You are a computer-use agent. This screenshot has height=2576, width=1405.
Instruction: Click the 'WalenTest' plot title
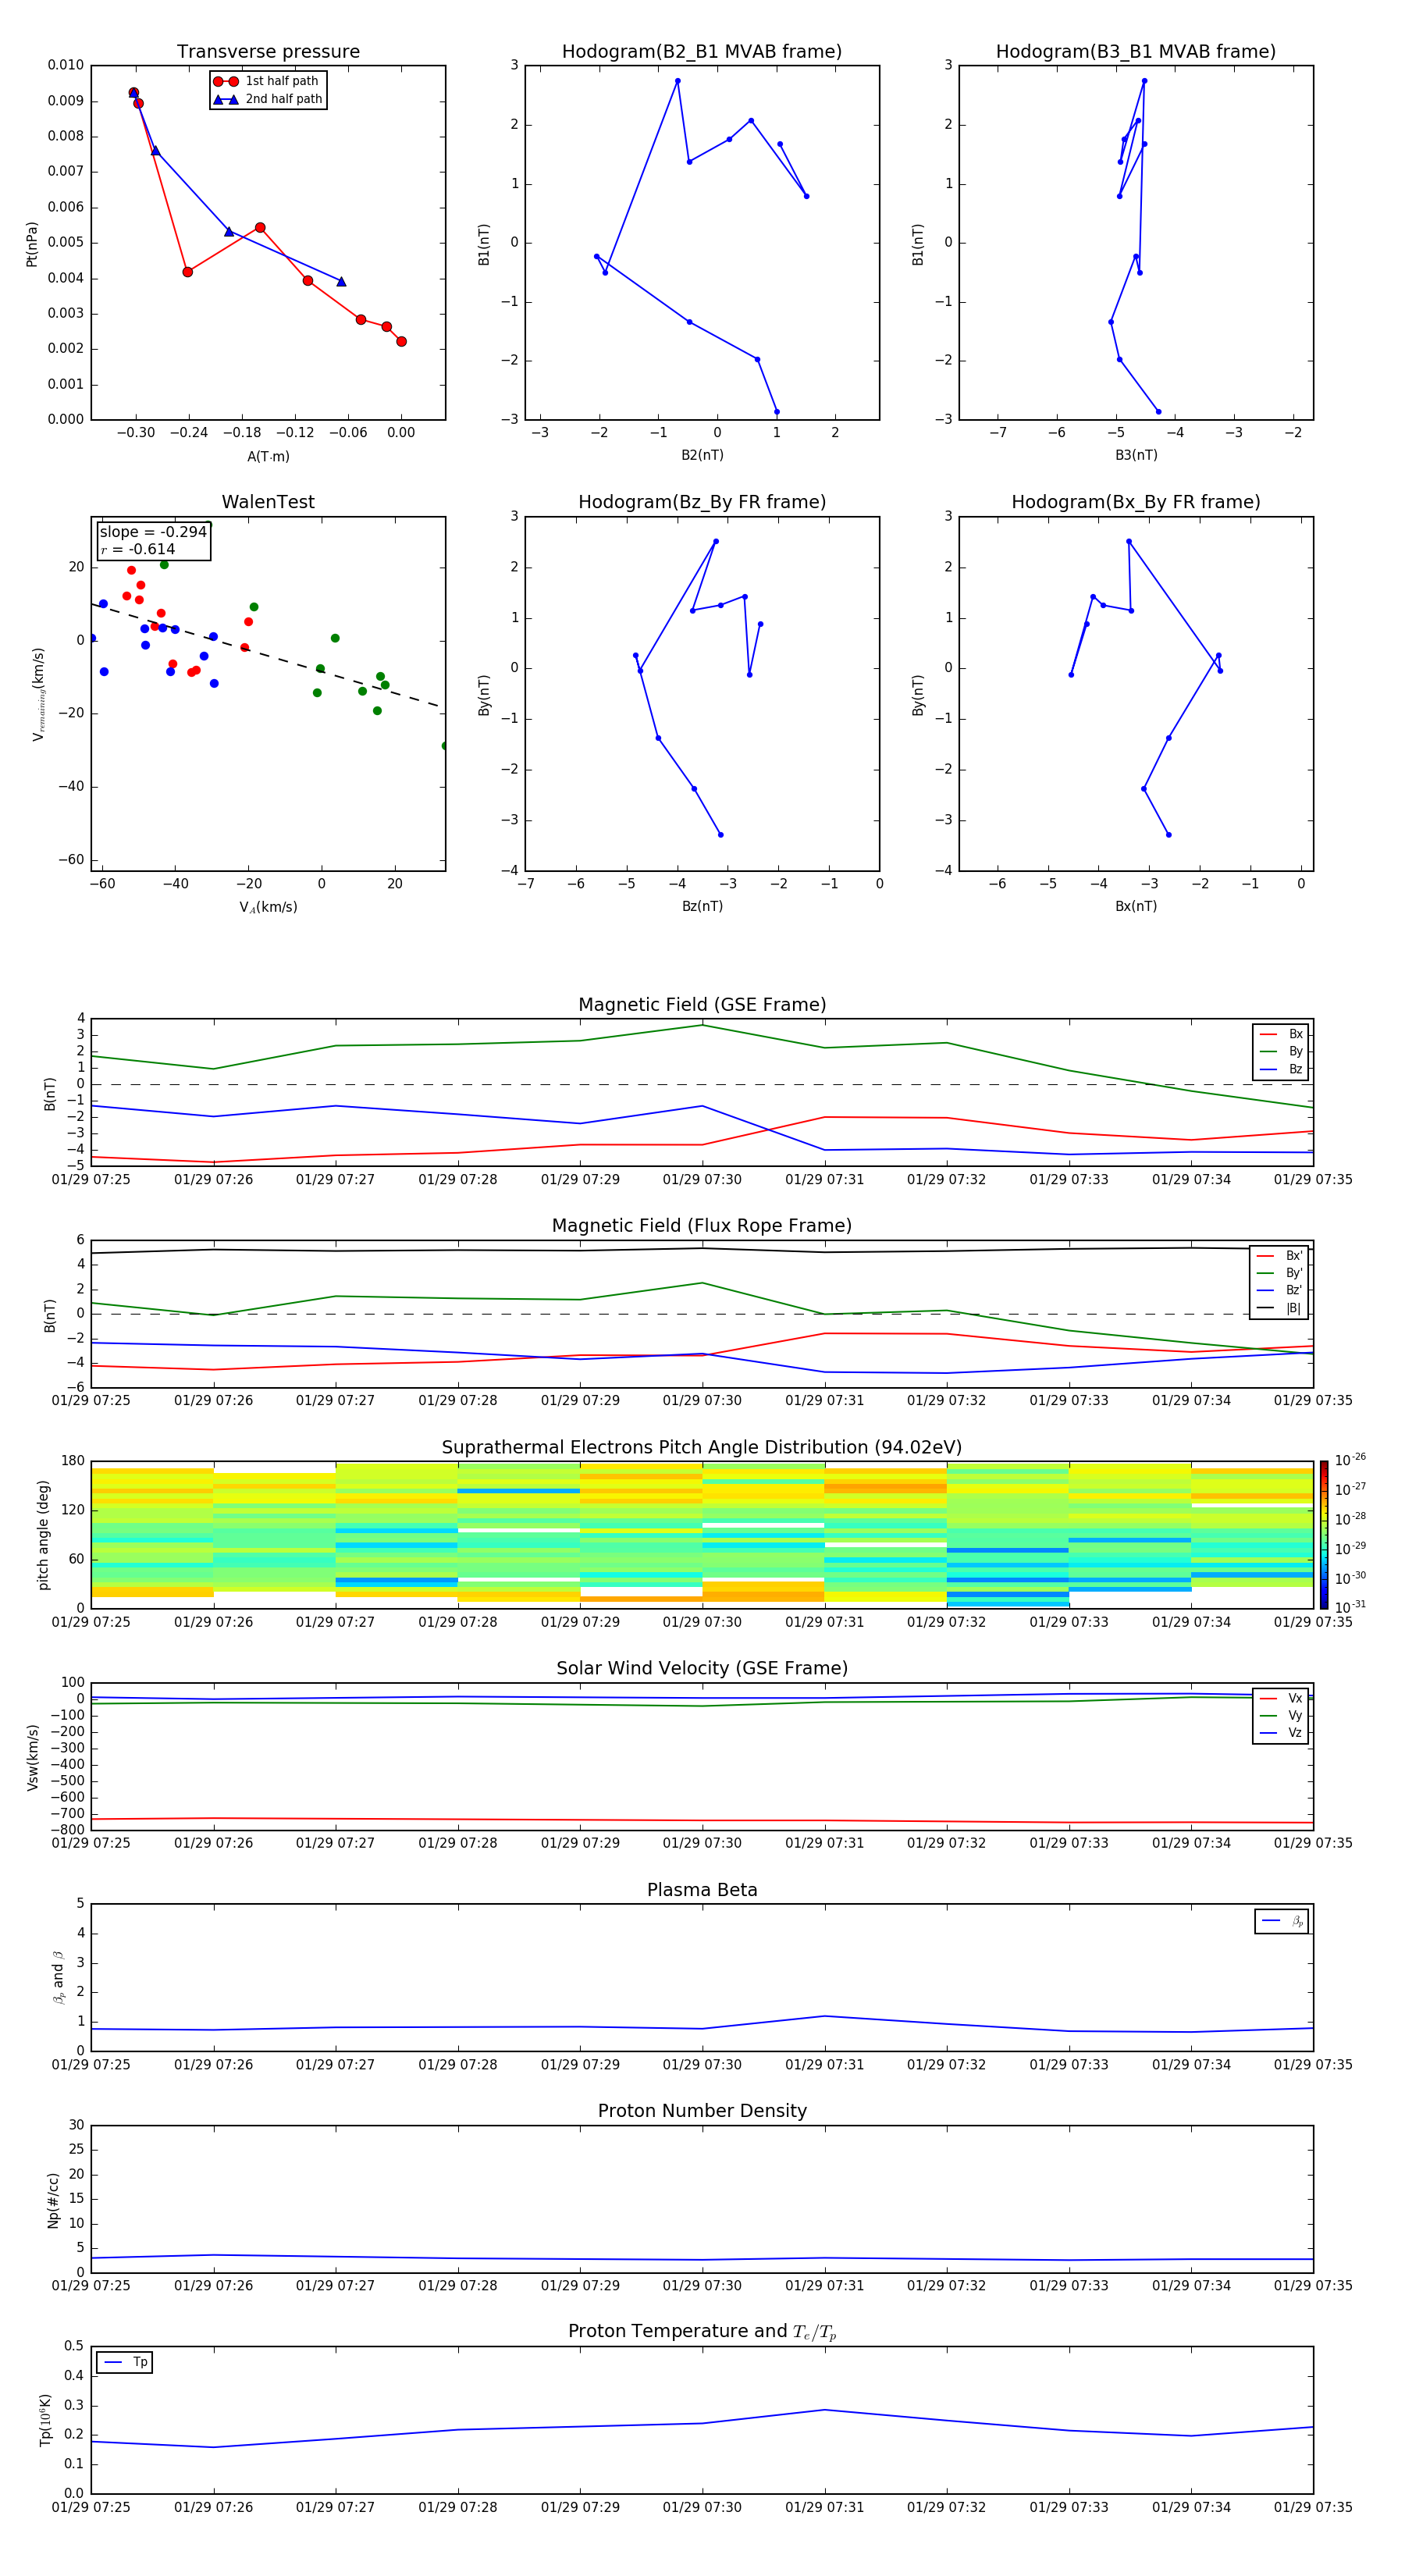268,502
